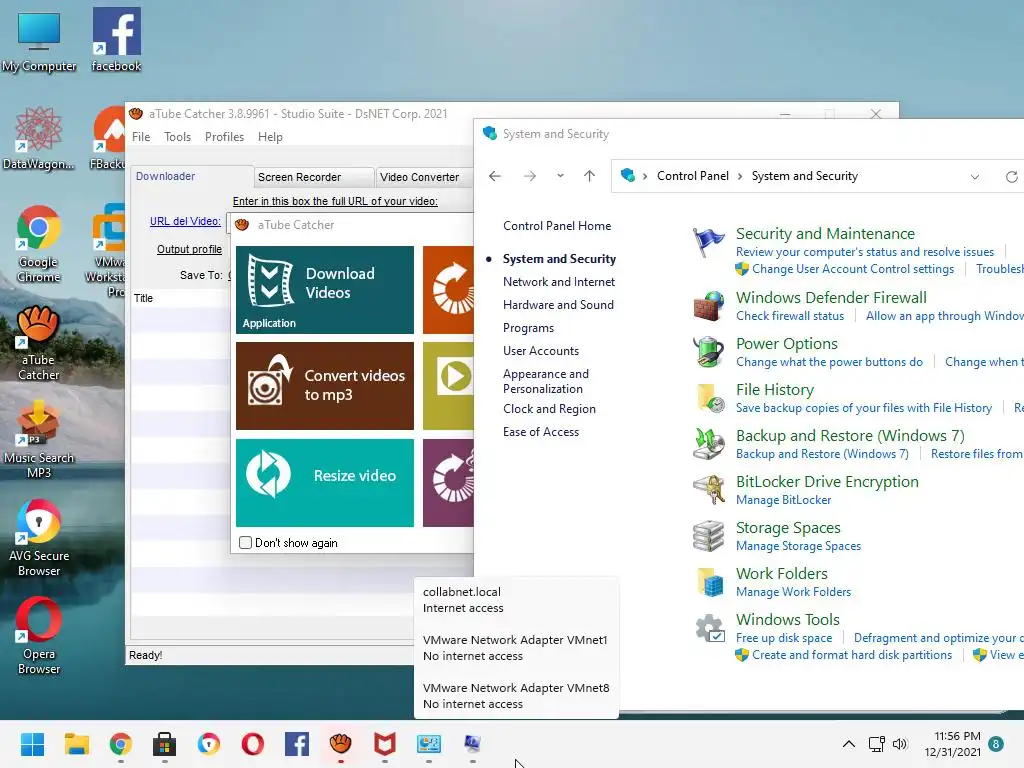Select the Downloader tab
The width and height of the screenshot is (1024, 768).
coord(191,176)
